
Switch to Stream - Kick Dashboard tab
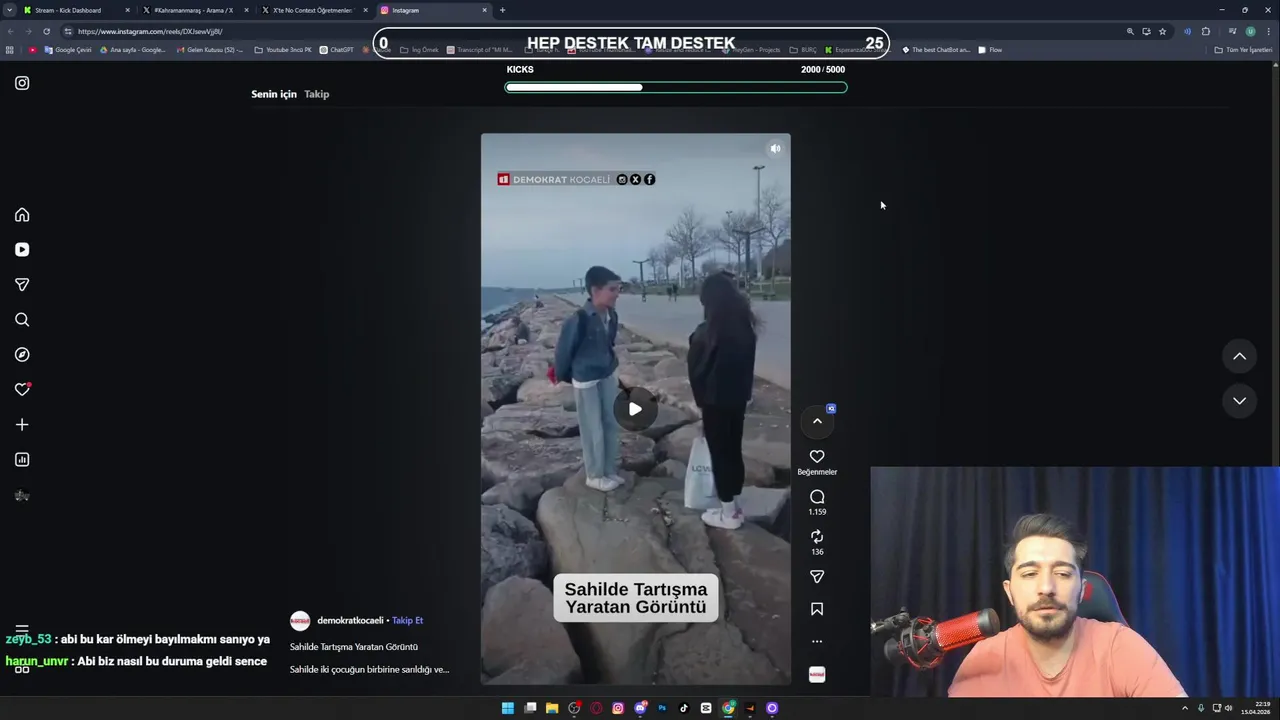75,10
